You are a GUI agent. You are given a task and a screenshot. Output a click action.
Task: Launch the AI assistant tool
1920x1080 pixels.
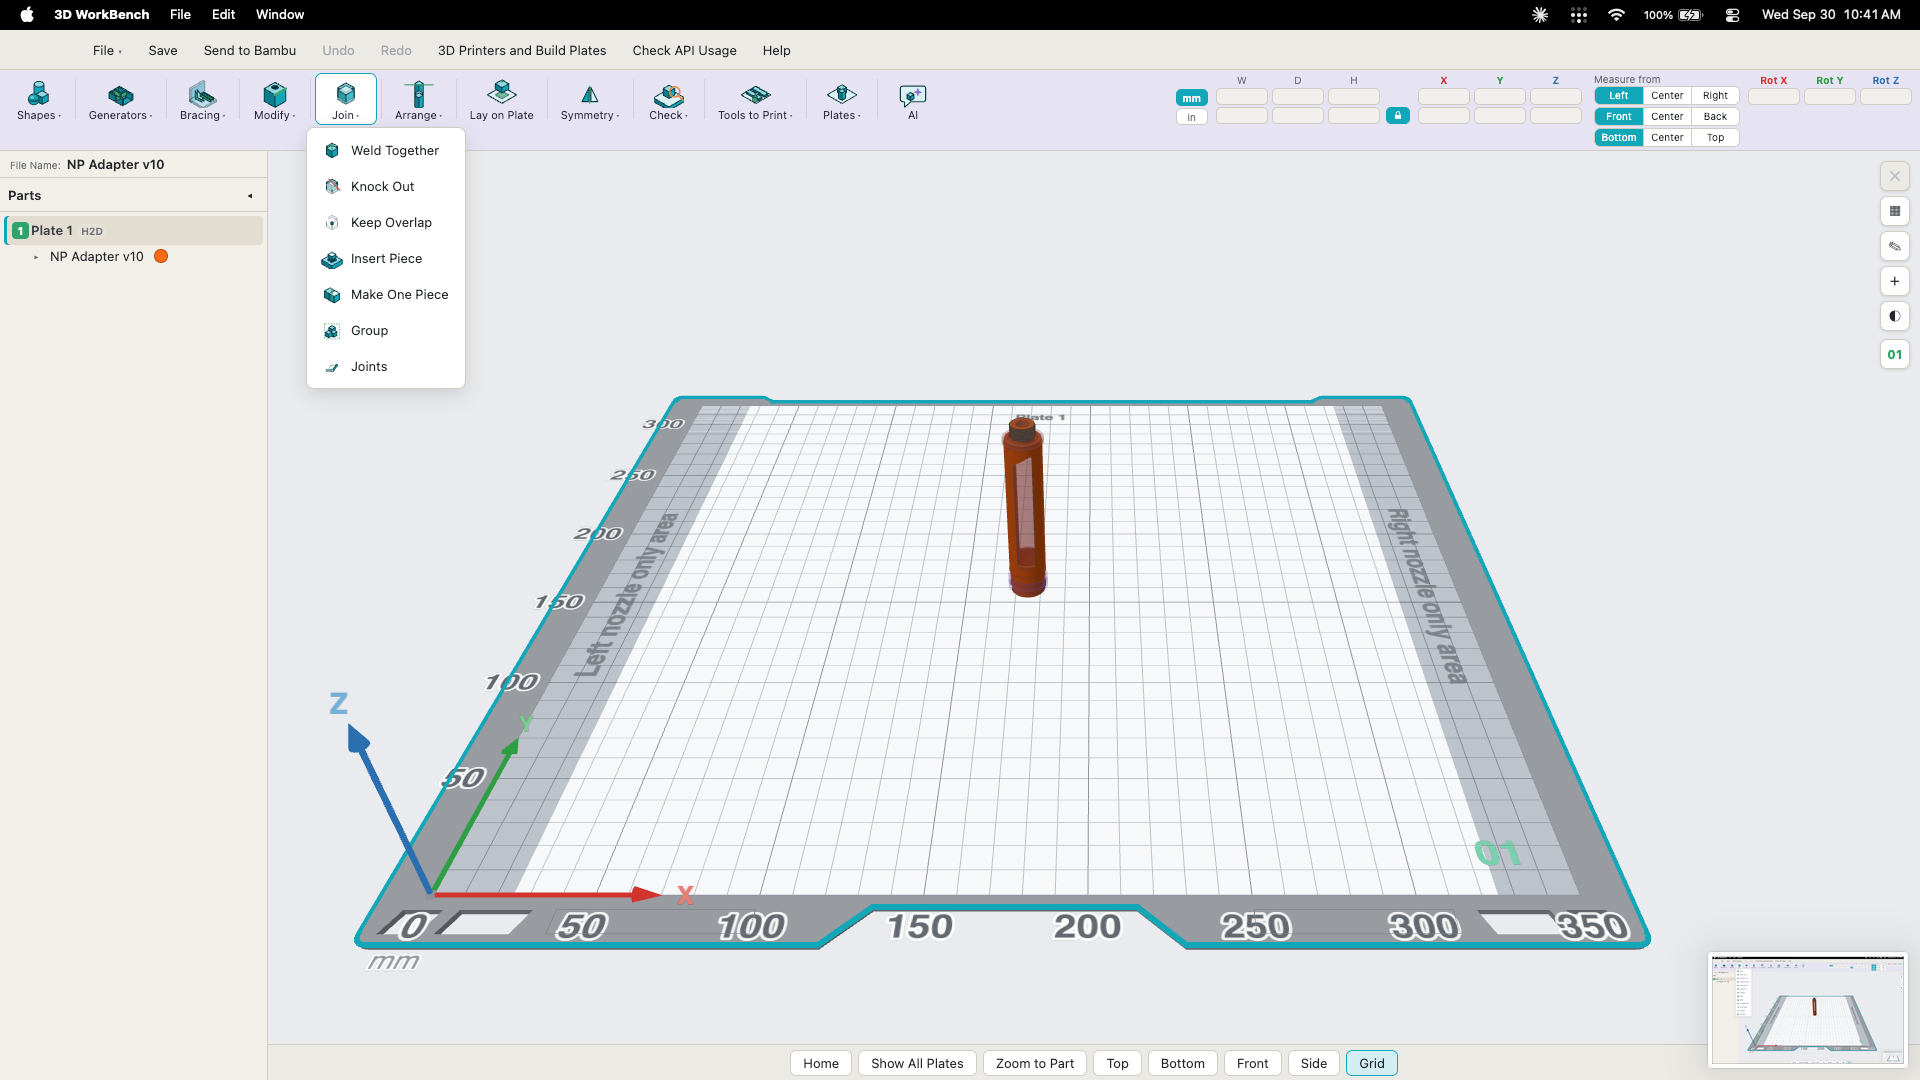pos(912,100)
